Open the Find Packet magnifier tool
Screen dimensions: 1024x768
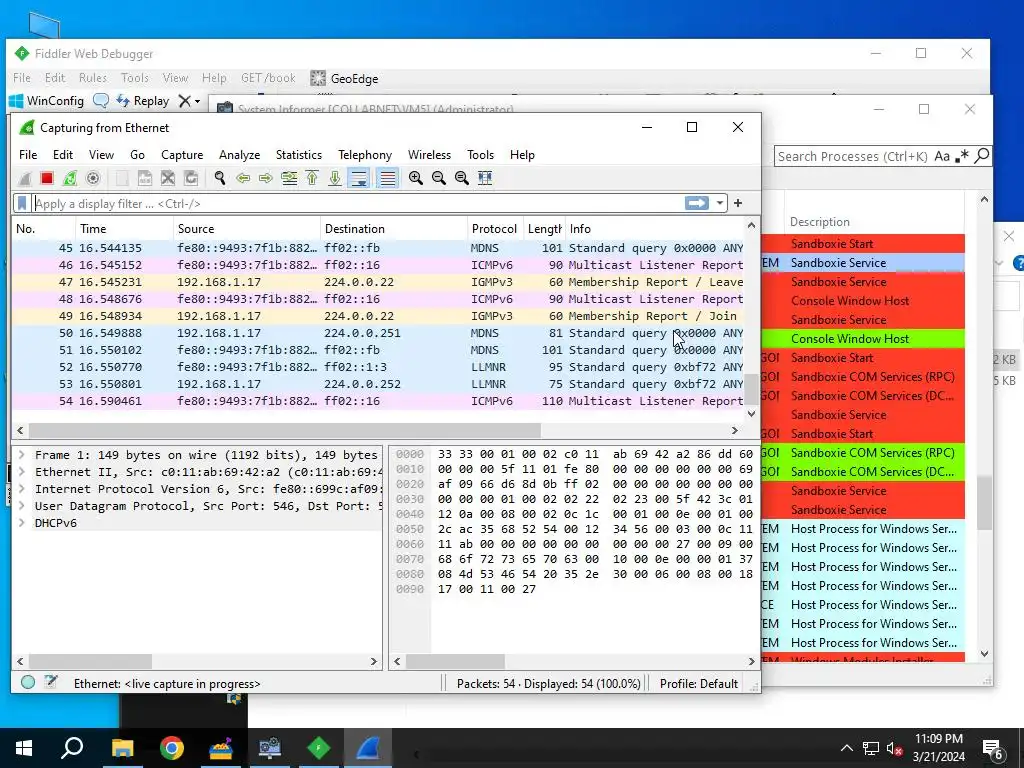tap(220, 178)
